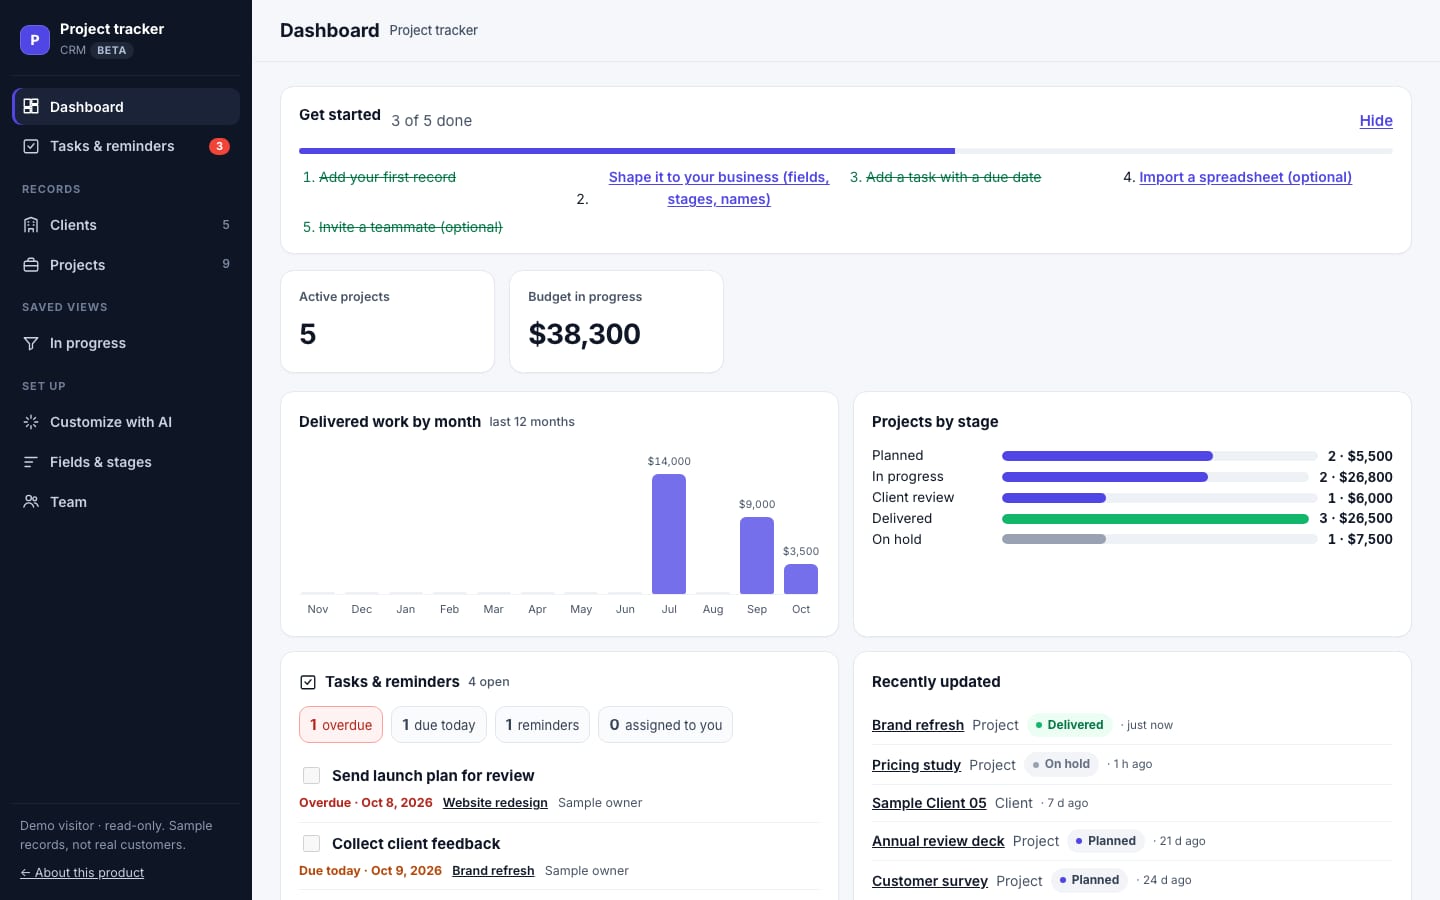
Task: Click the checkbox icon beside Tasks & reminders heading
Action: tap(308, 682)
